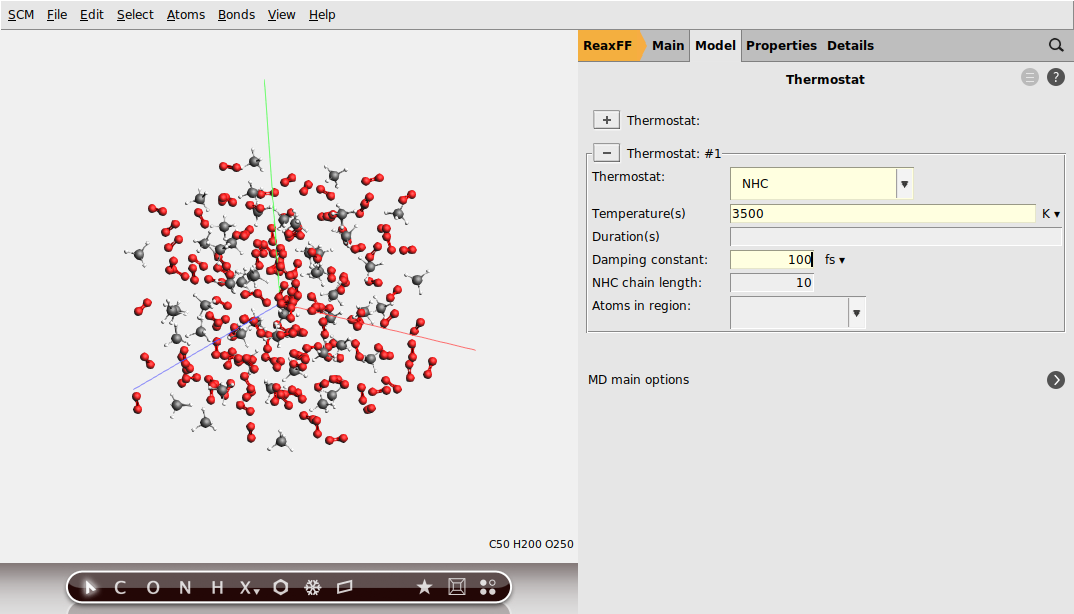Click the Duration(s) input field
The height and width of the screenshot is (614, 1074).
[895, 236]
